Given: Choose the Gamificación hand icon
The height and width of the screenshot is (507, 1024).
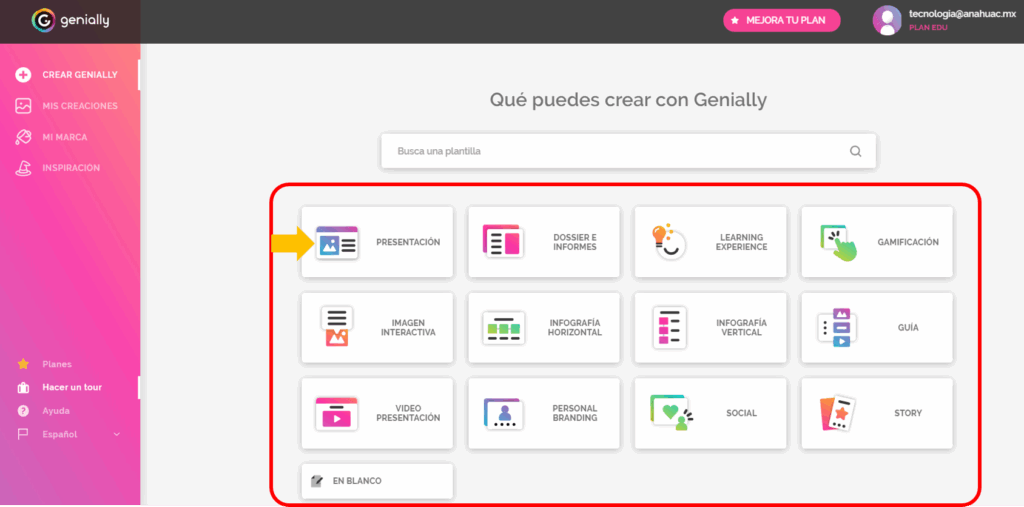Looking at the screenshot, I should click(x=839, y=242).
